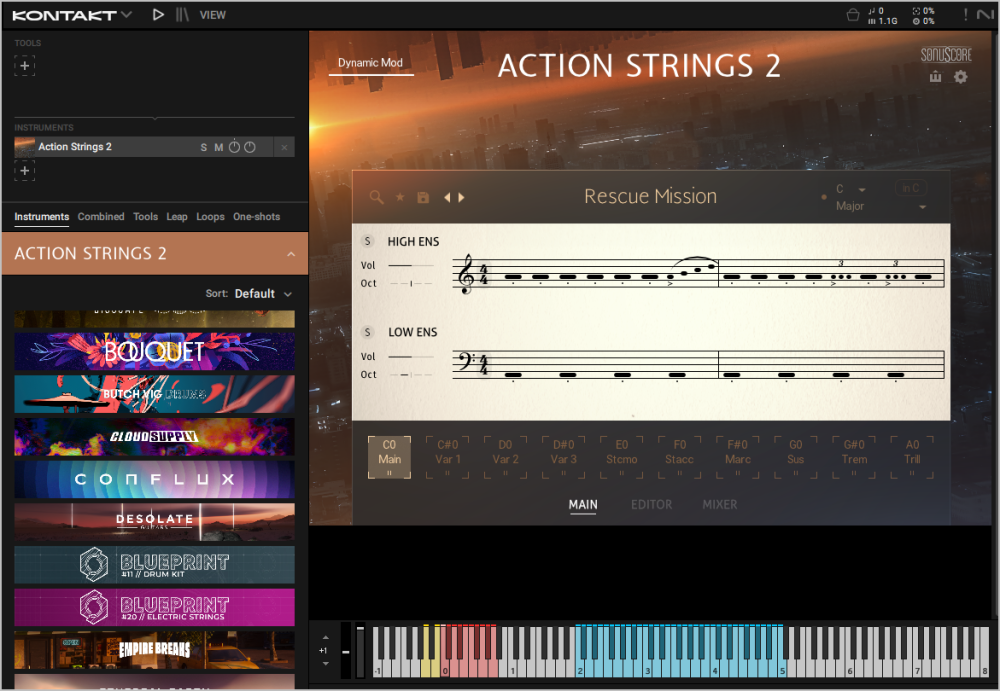Open the VIEW menu
This screenshot has height=691, width=1000.
212,15
